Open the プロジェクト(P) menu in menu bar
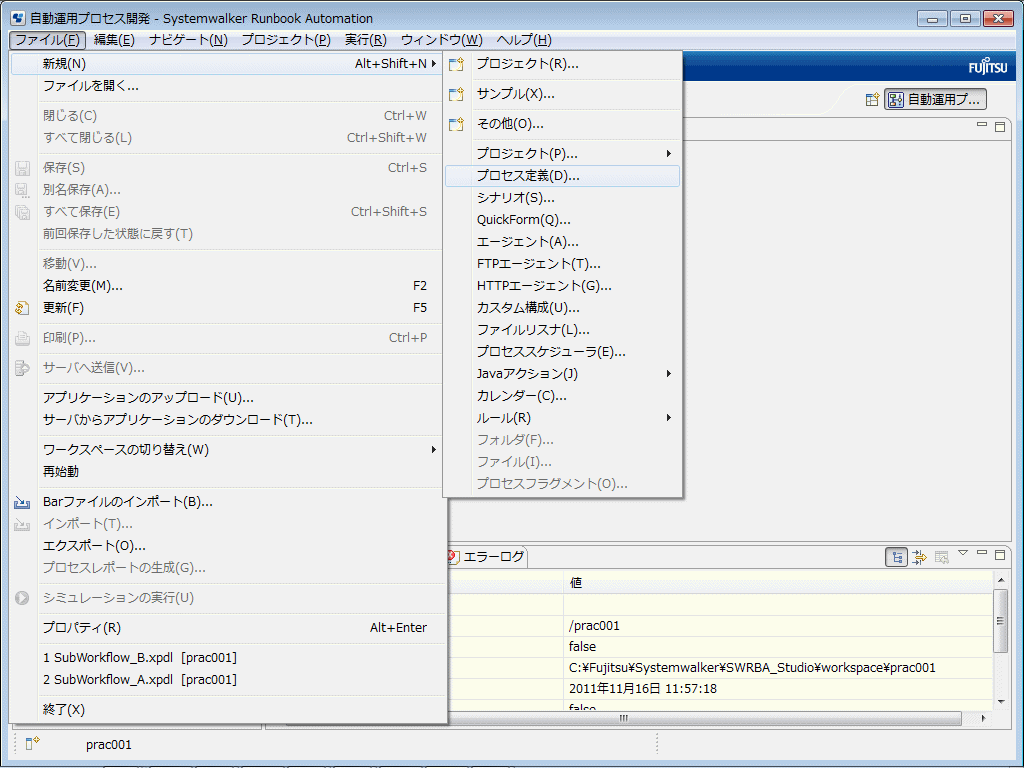Viewport: 1024px width, 768px height. (286, 40)
